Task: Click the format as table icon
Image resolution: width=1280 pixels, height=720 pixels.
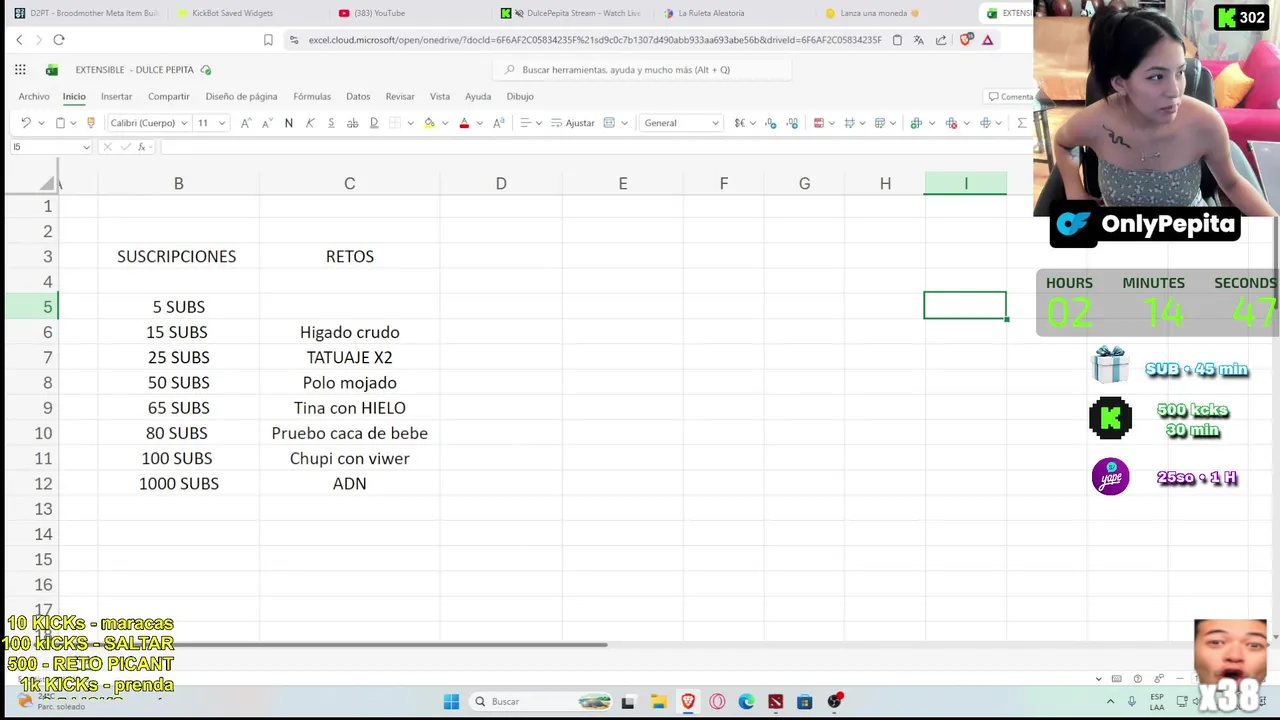Action: point(849,123)
